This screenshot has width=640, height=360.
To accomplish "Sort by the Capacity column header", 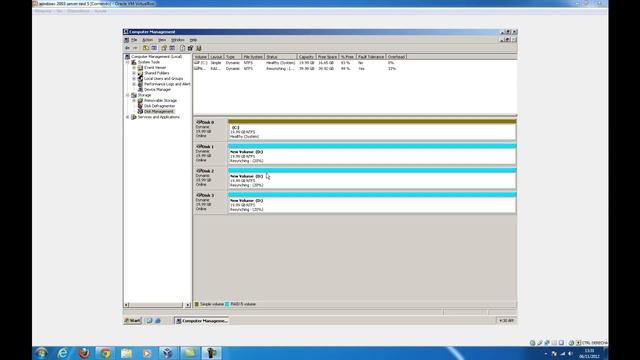I will coord(307,57).
